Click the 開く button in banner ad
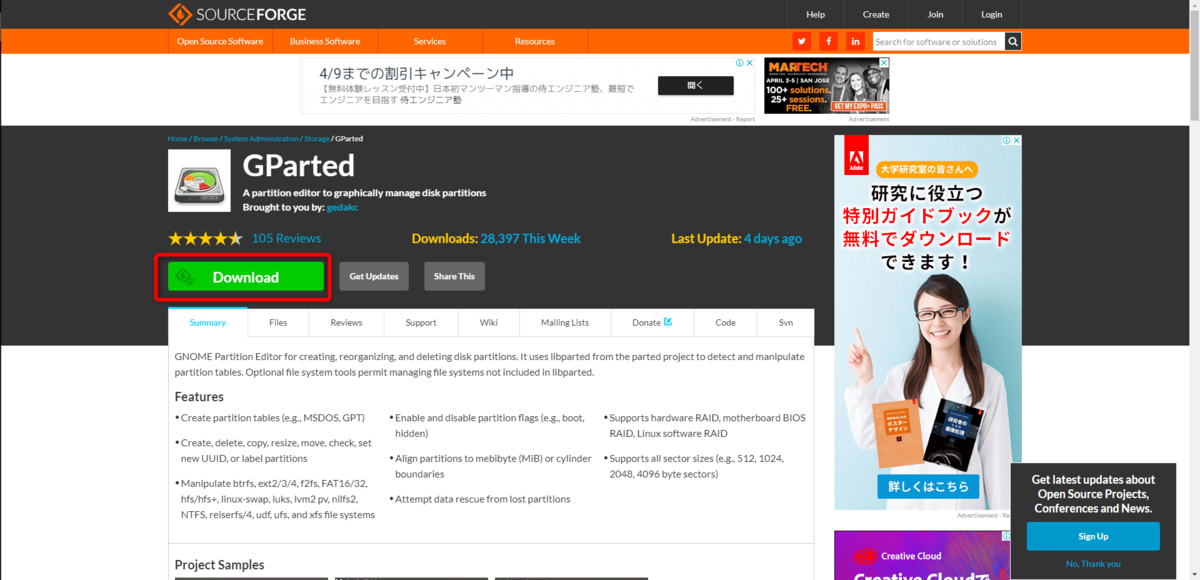 695,85
